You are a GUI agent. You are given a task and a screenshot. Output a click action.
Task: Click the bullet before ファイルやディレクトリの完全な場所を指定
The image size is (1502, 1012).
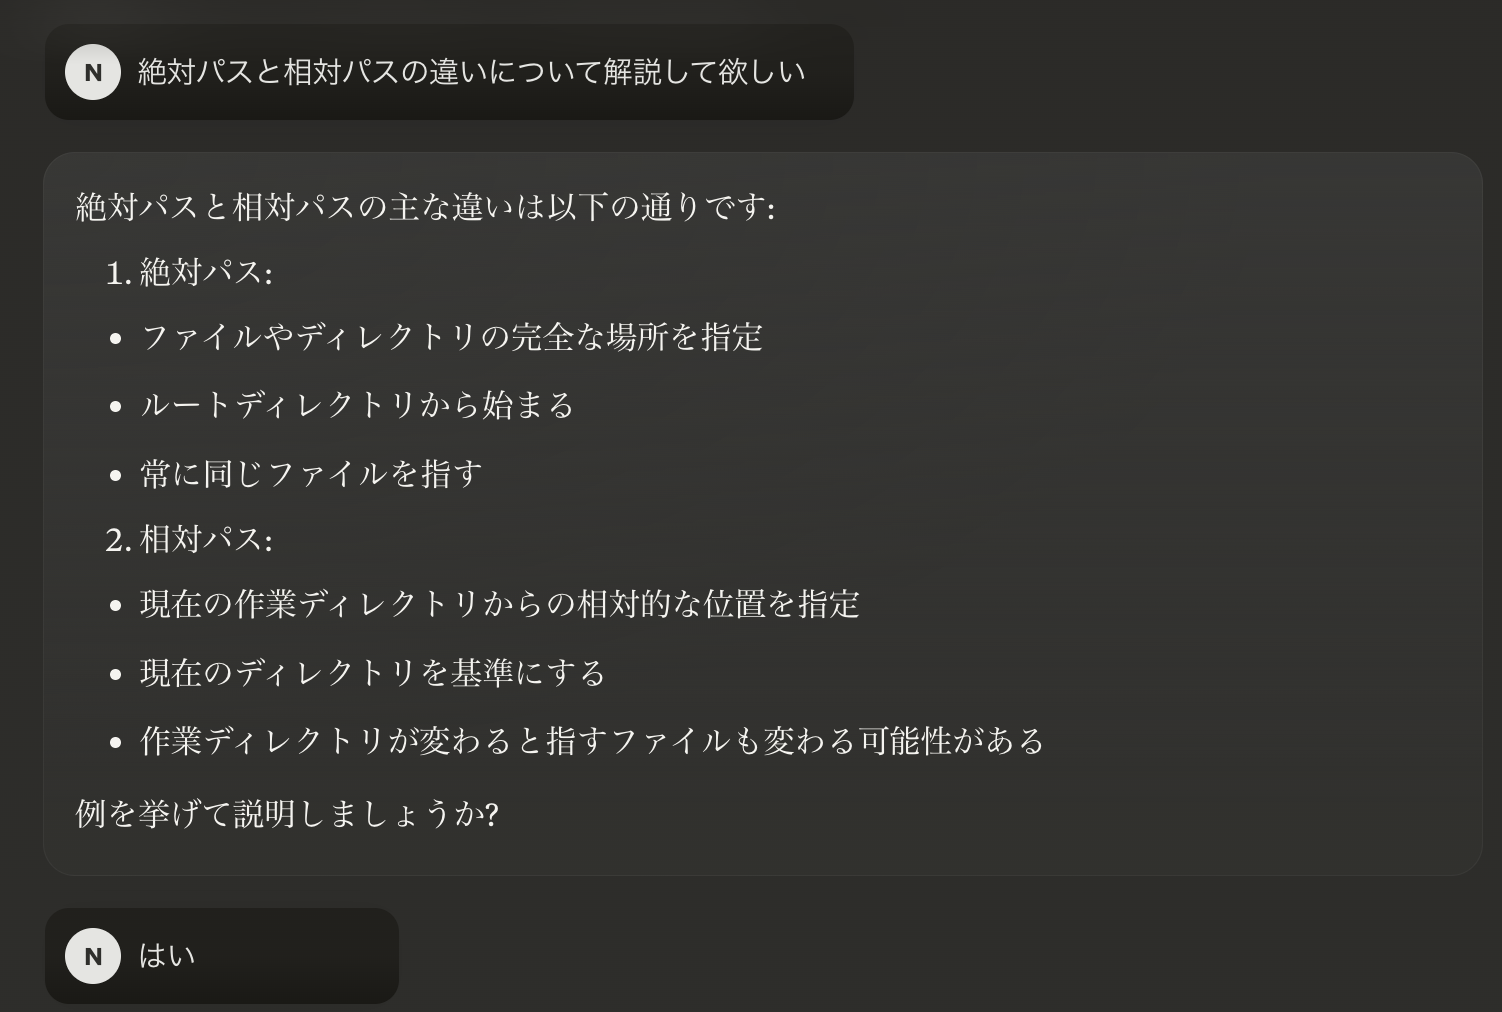(113, 339)
